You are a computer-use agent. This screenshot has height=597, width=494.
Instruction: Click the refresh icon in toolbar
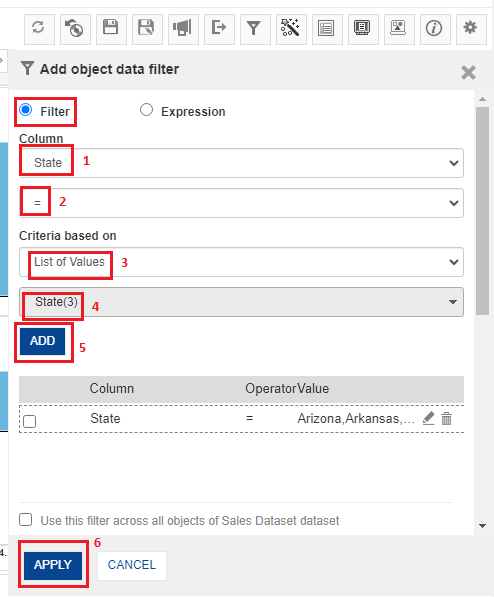click(x=39, y=29)
